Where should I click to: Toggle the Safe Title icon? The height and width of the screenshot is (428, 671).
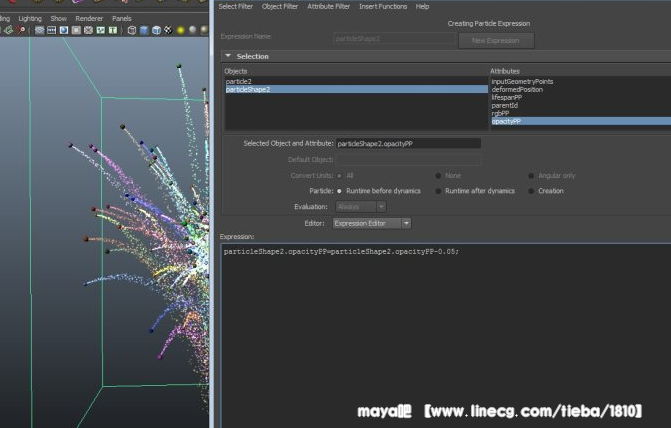113,30
